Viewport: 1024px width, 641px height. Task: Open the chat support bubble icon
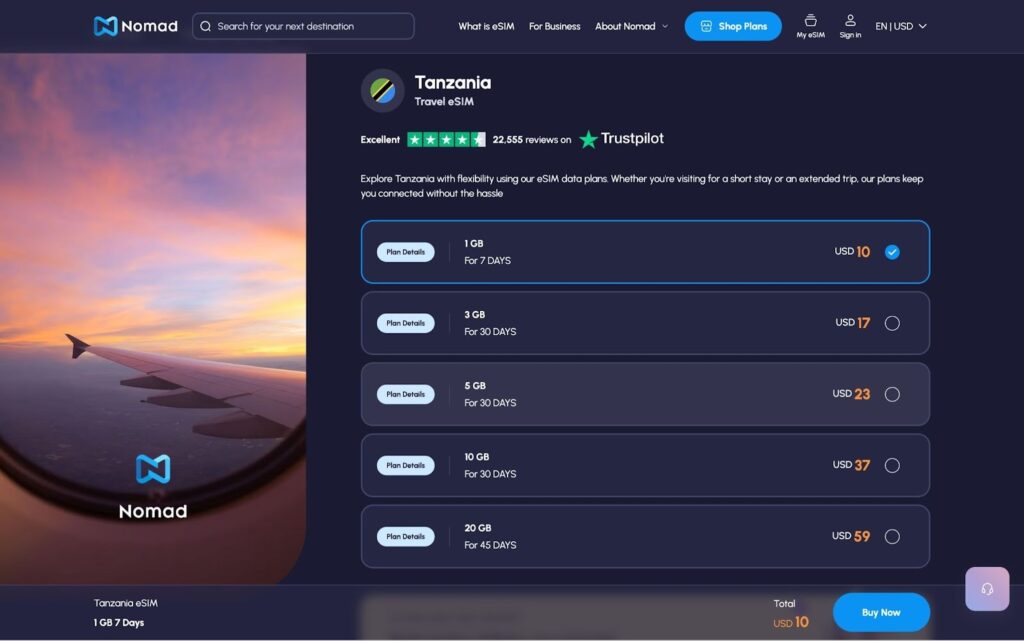point(987,589)
